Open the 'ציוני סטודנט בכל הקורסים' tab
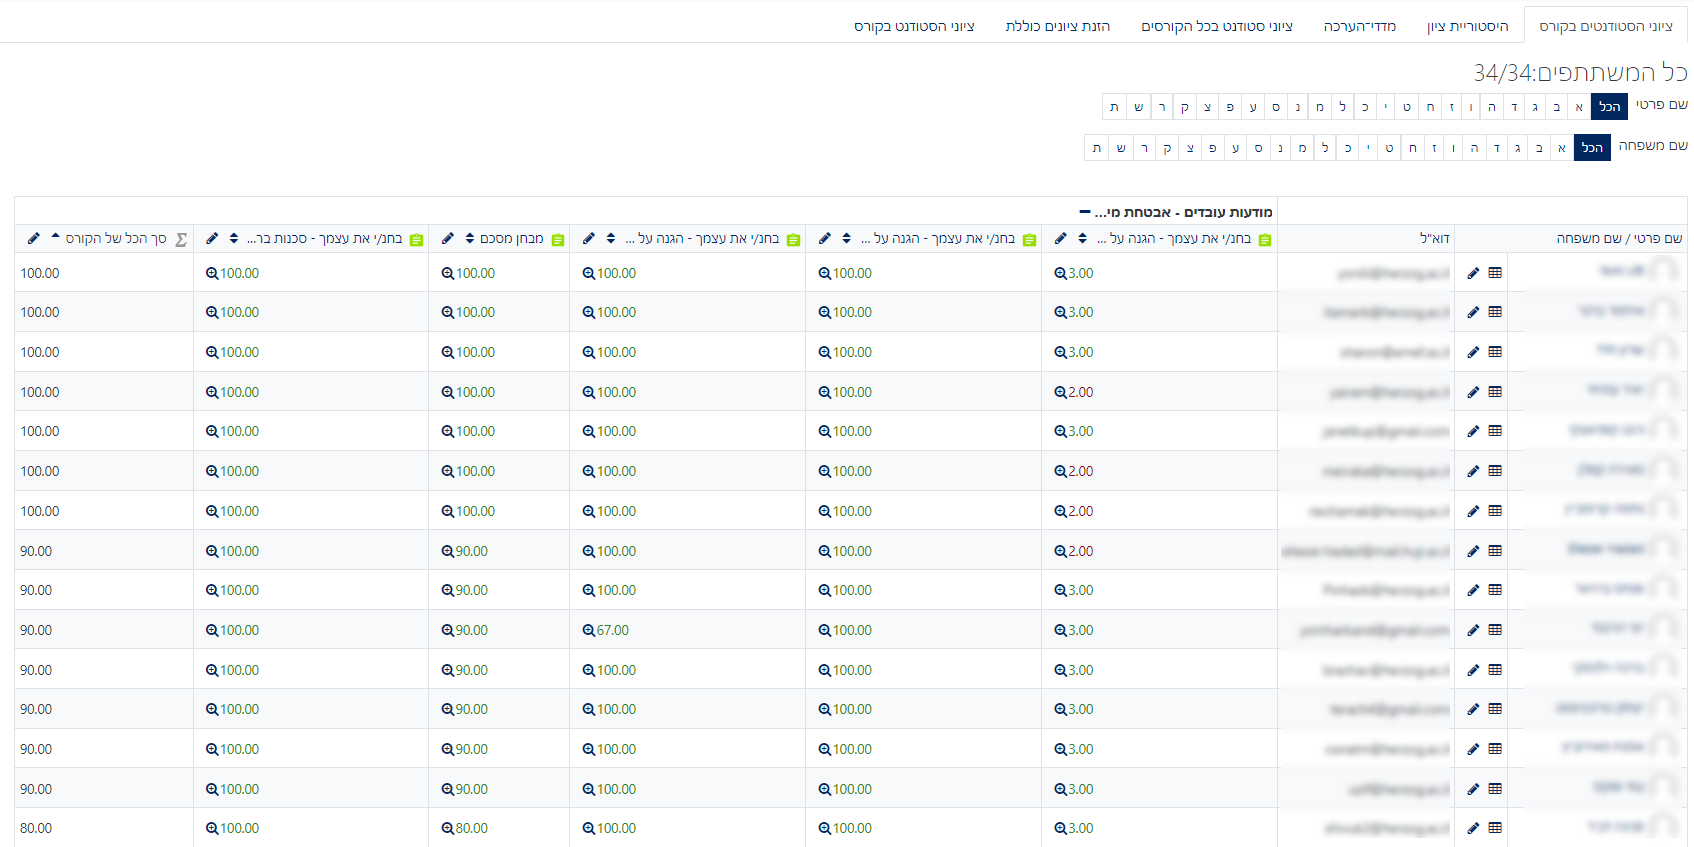 [x=1217, y=26]
